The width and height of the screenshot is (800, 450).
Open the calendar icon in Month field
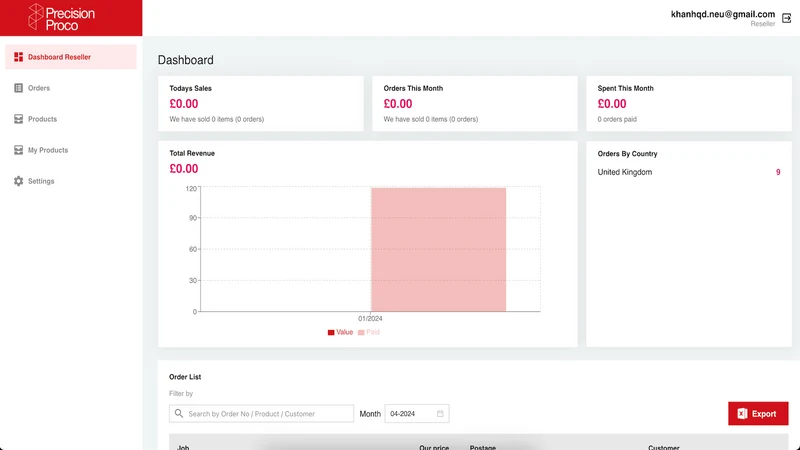tap(440, 414)
